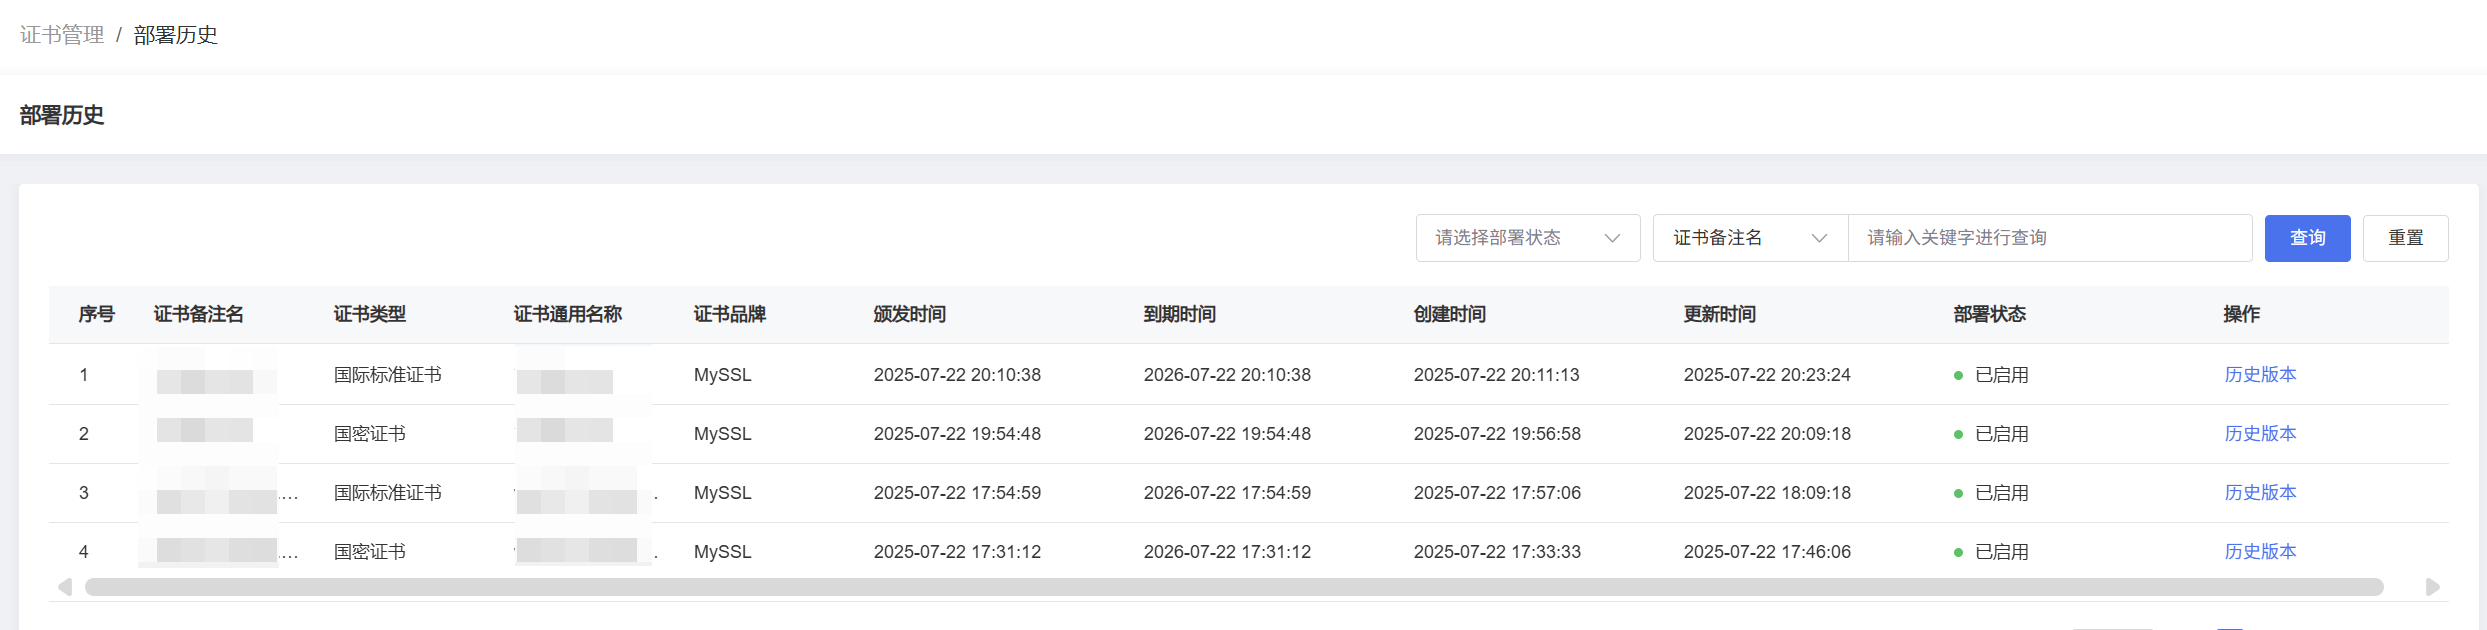Click the 证书品牌 column header

(730, 314)
